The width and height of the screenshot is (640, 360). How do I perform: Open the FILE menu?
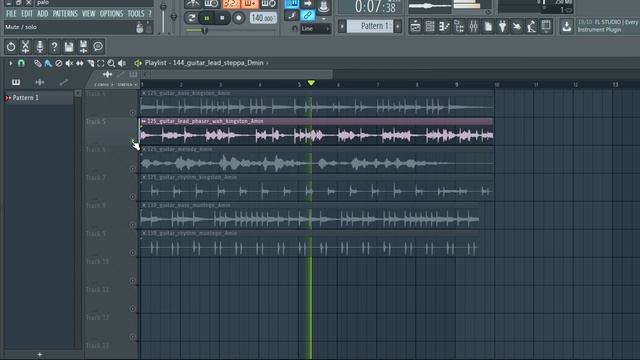(11, 14)
